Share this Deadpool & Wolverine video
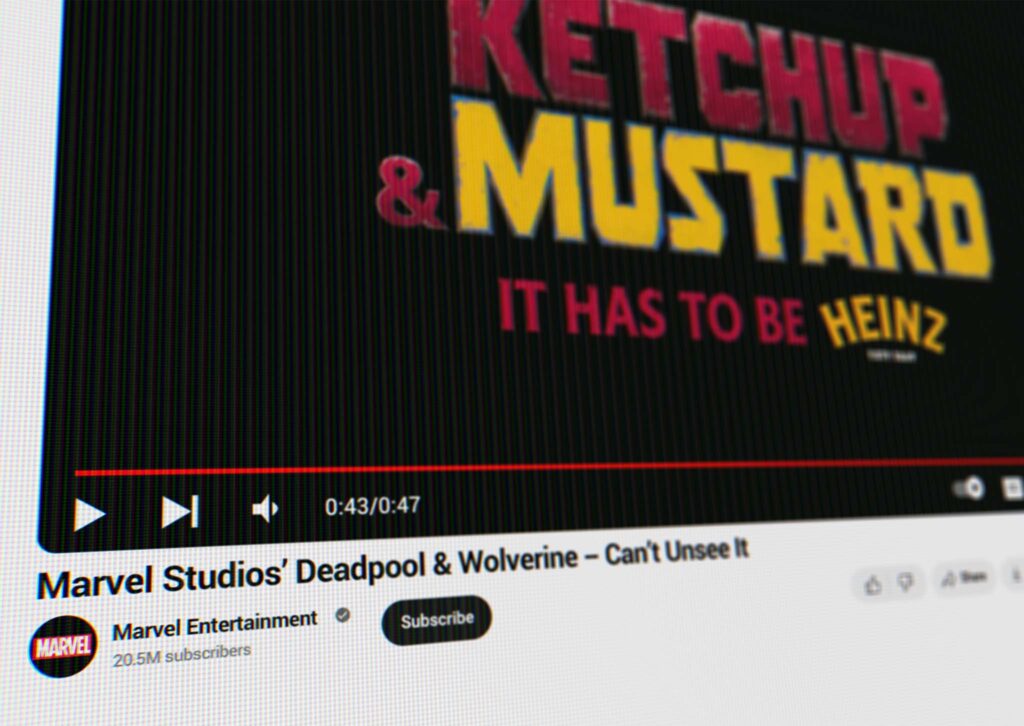 964,577
